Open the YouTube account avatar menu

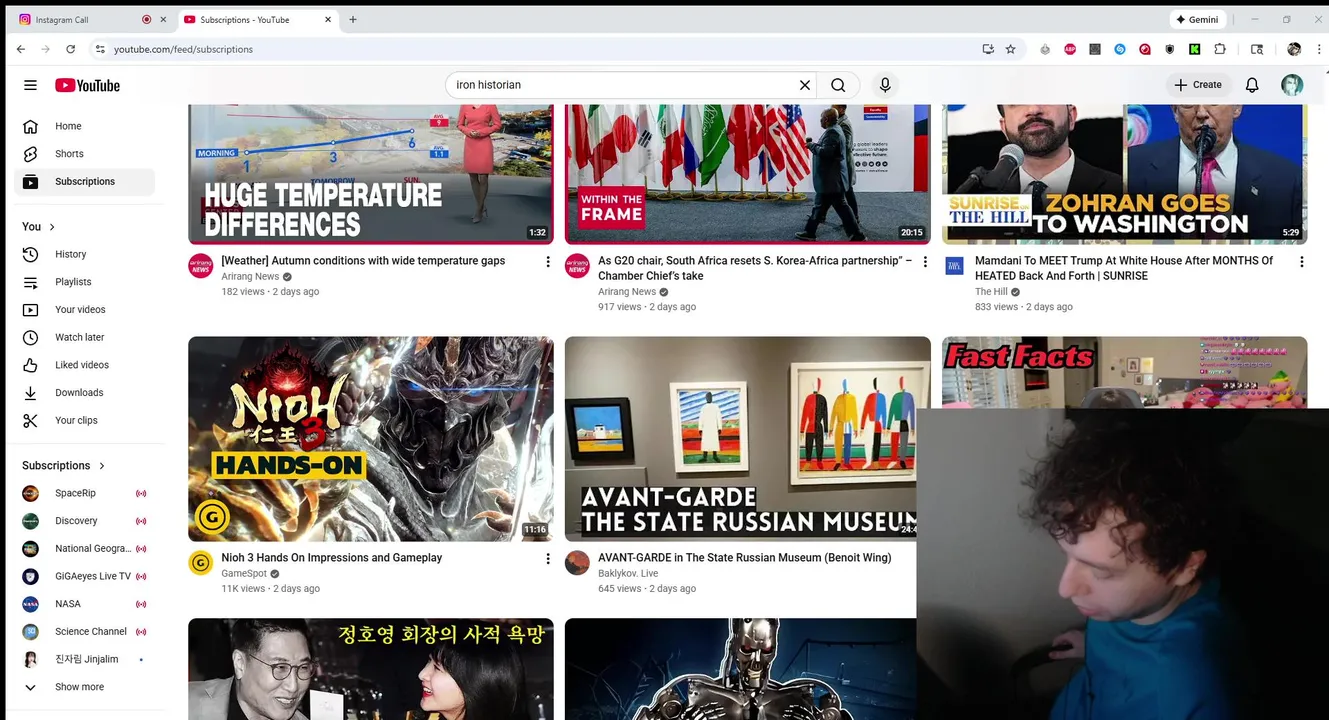click(1292, 85)
